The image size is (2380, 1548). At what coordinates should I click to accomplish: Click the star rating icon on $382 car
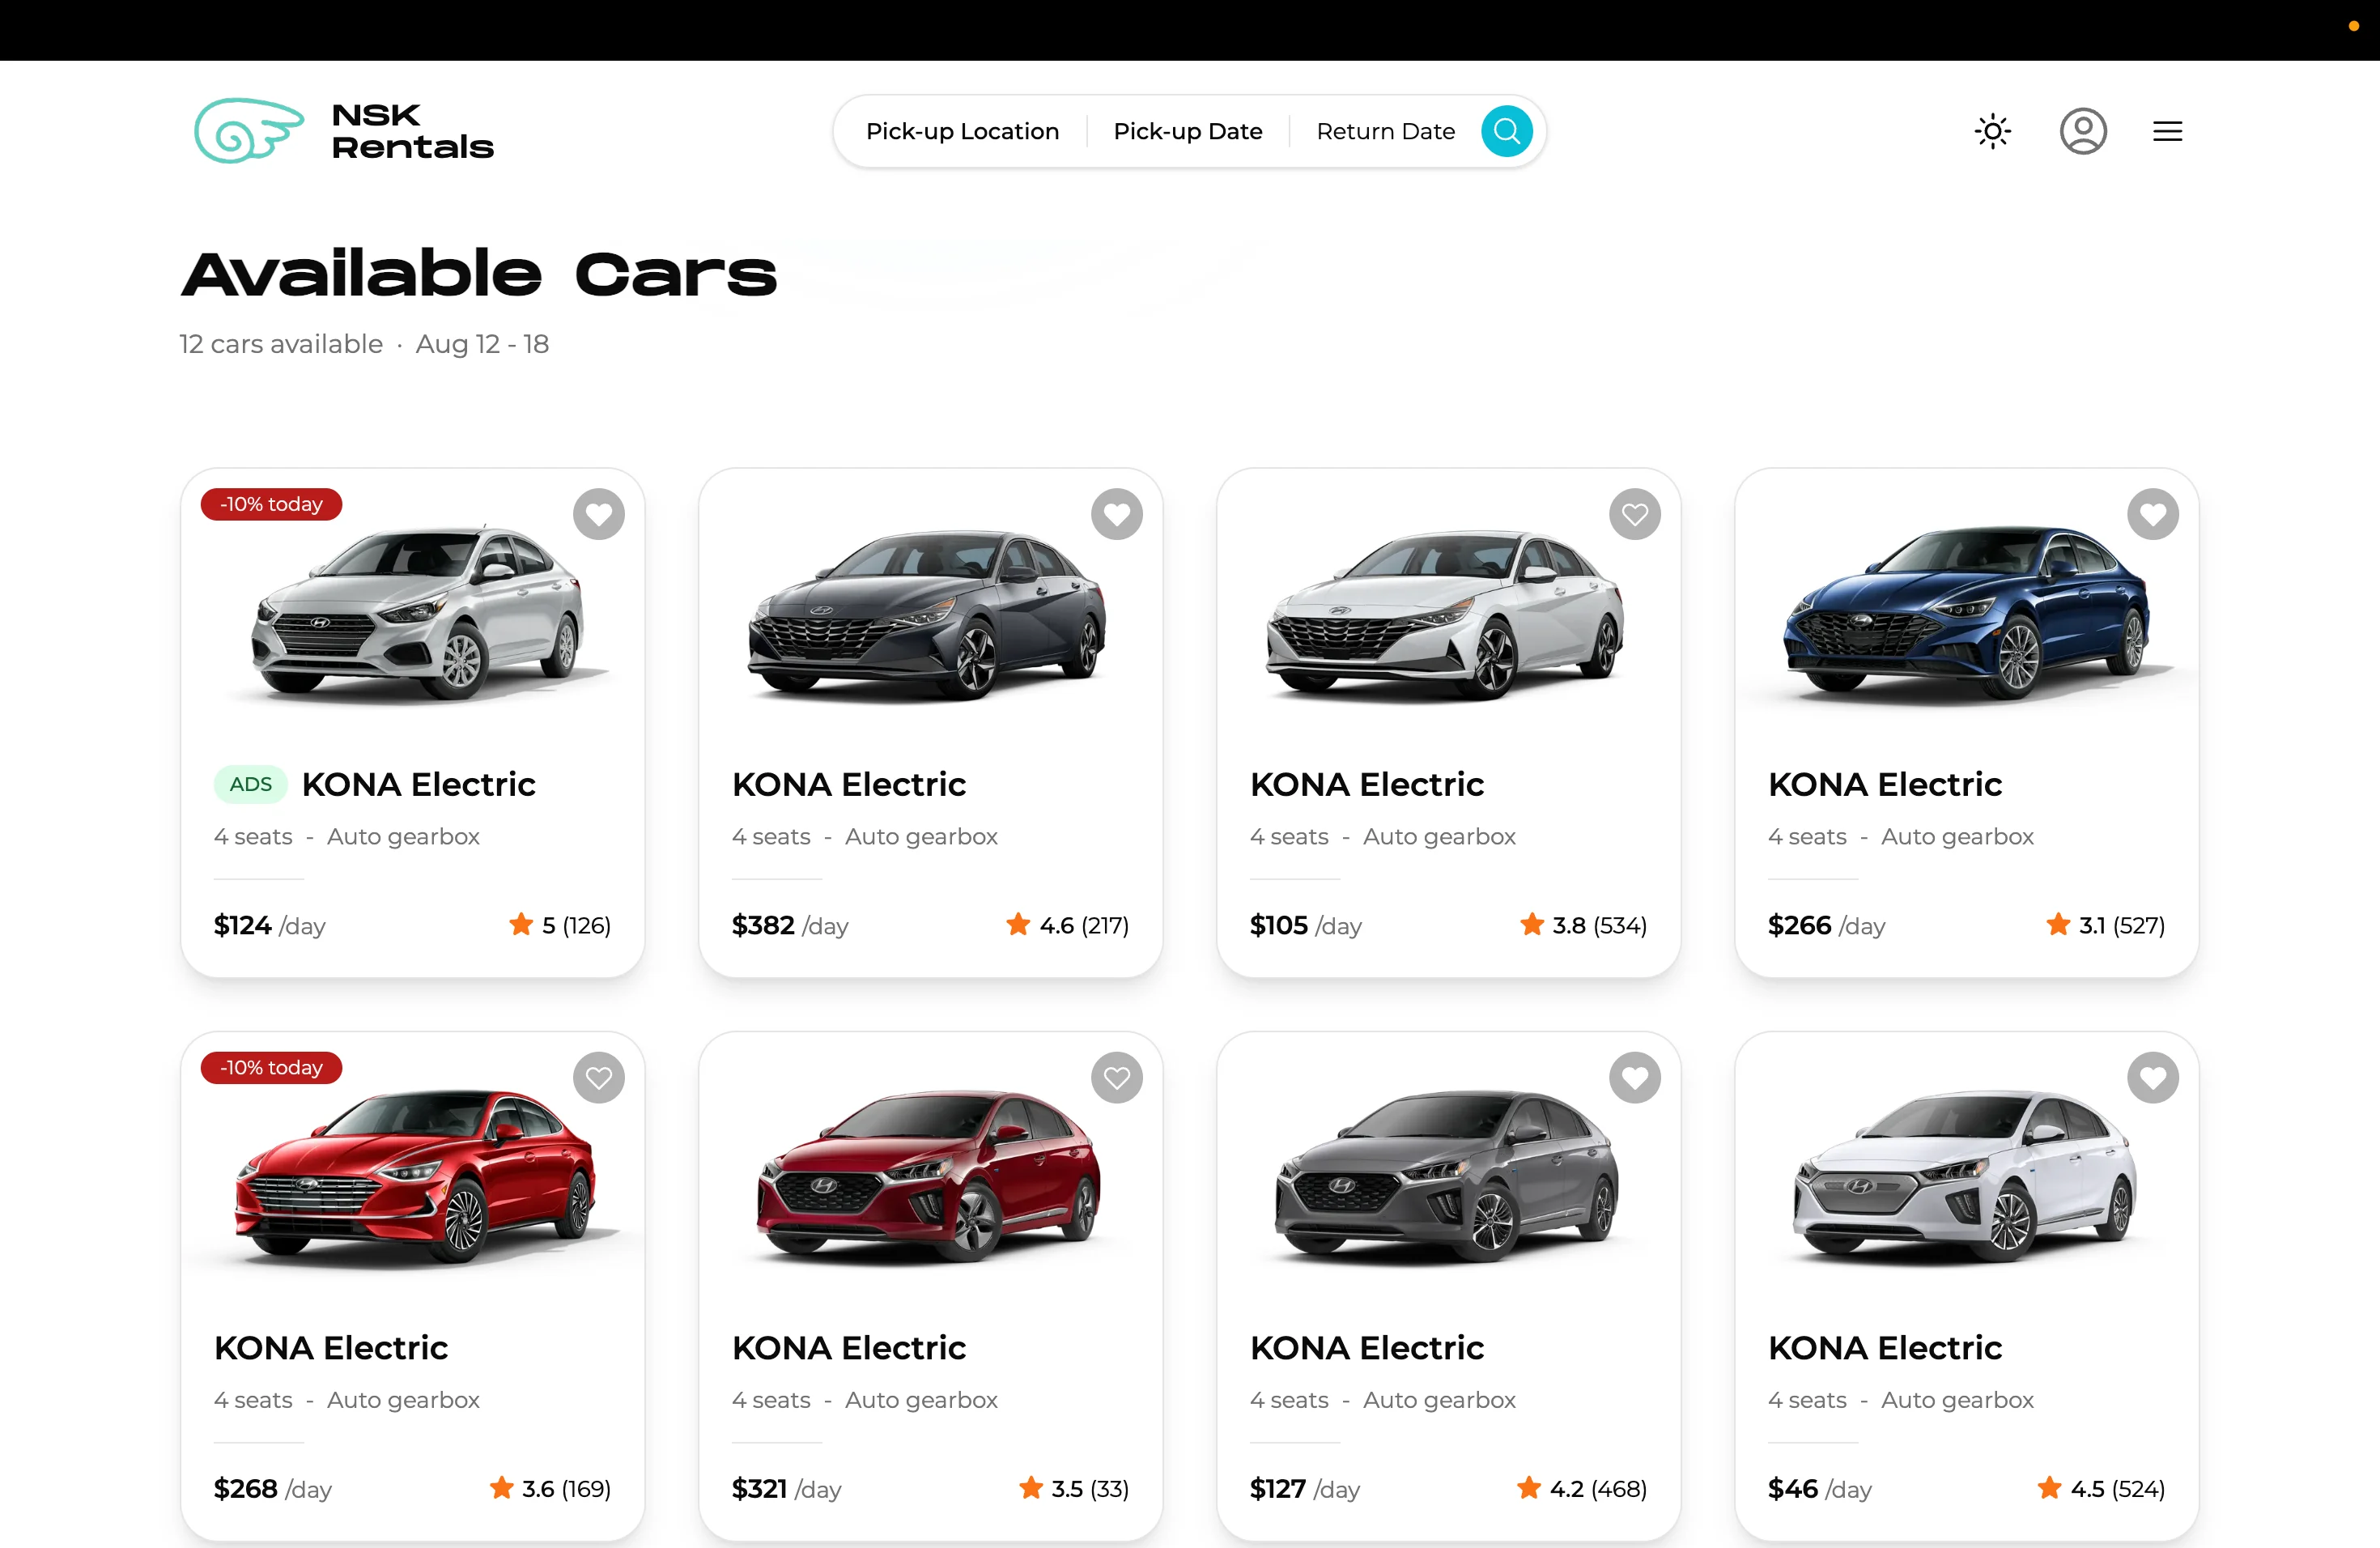click(x=1018, y=925)
